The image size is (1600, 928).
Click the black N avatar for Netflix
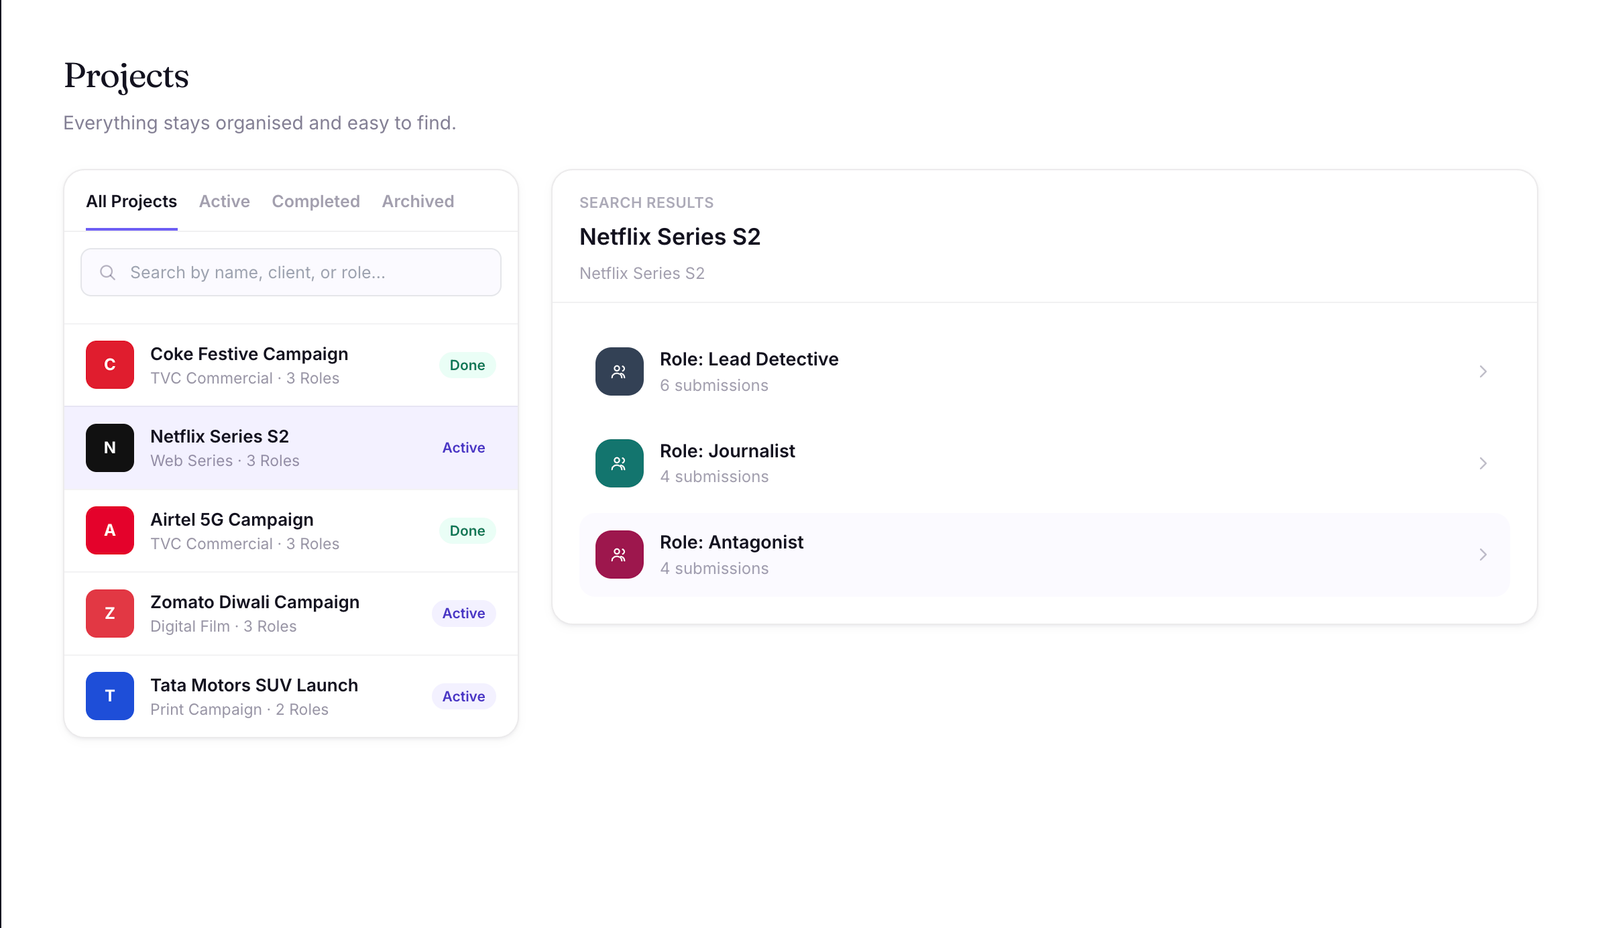pyautogui.click(x=110, y=448)
